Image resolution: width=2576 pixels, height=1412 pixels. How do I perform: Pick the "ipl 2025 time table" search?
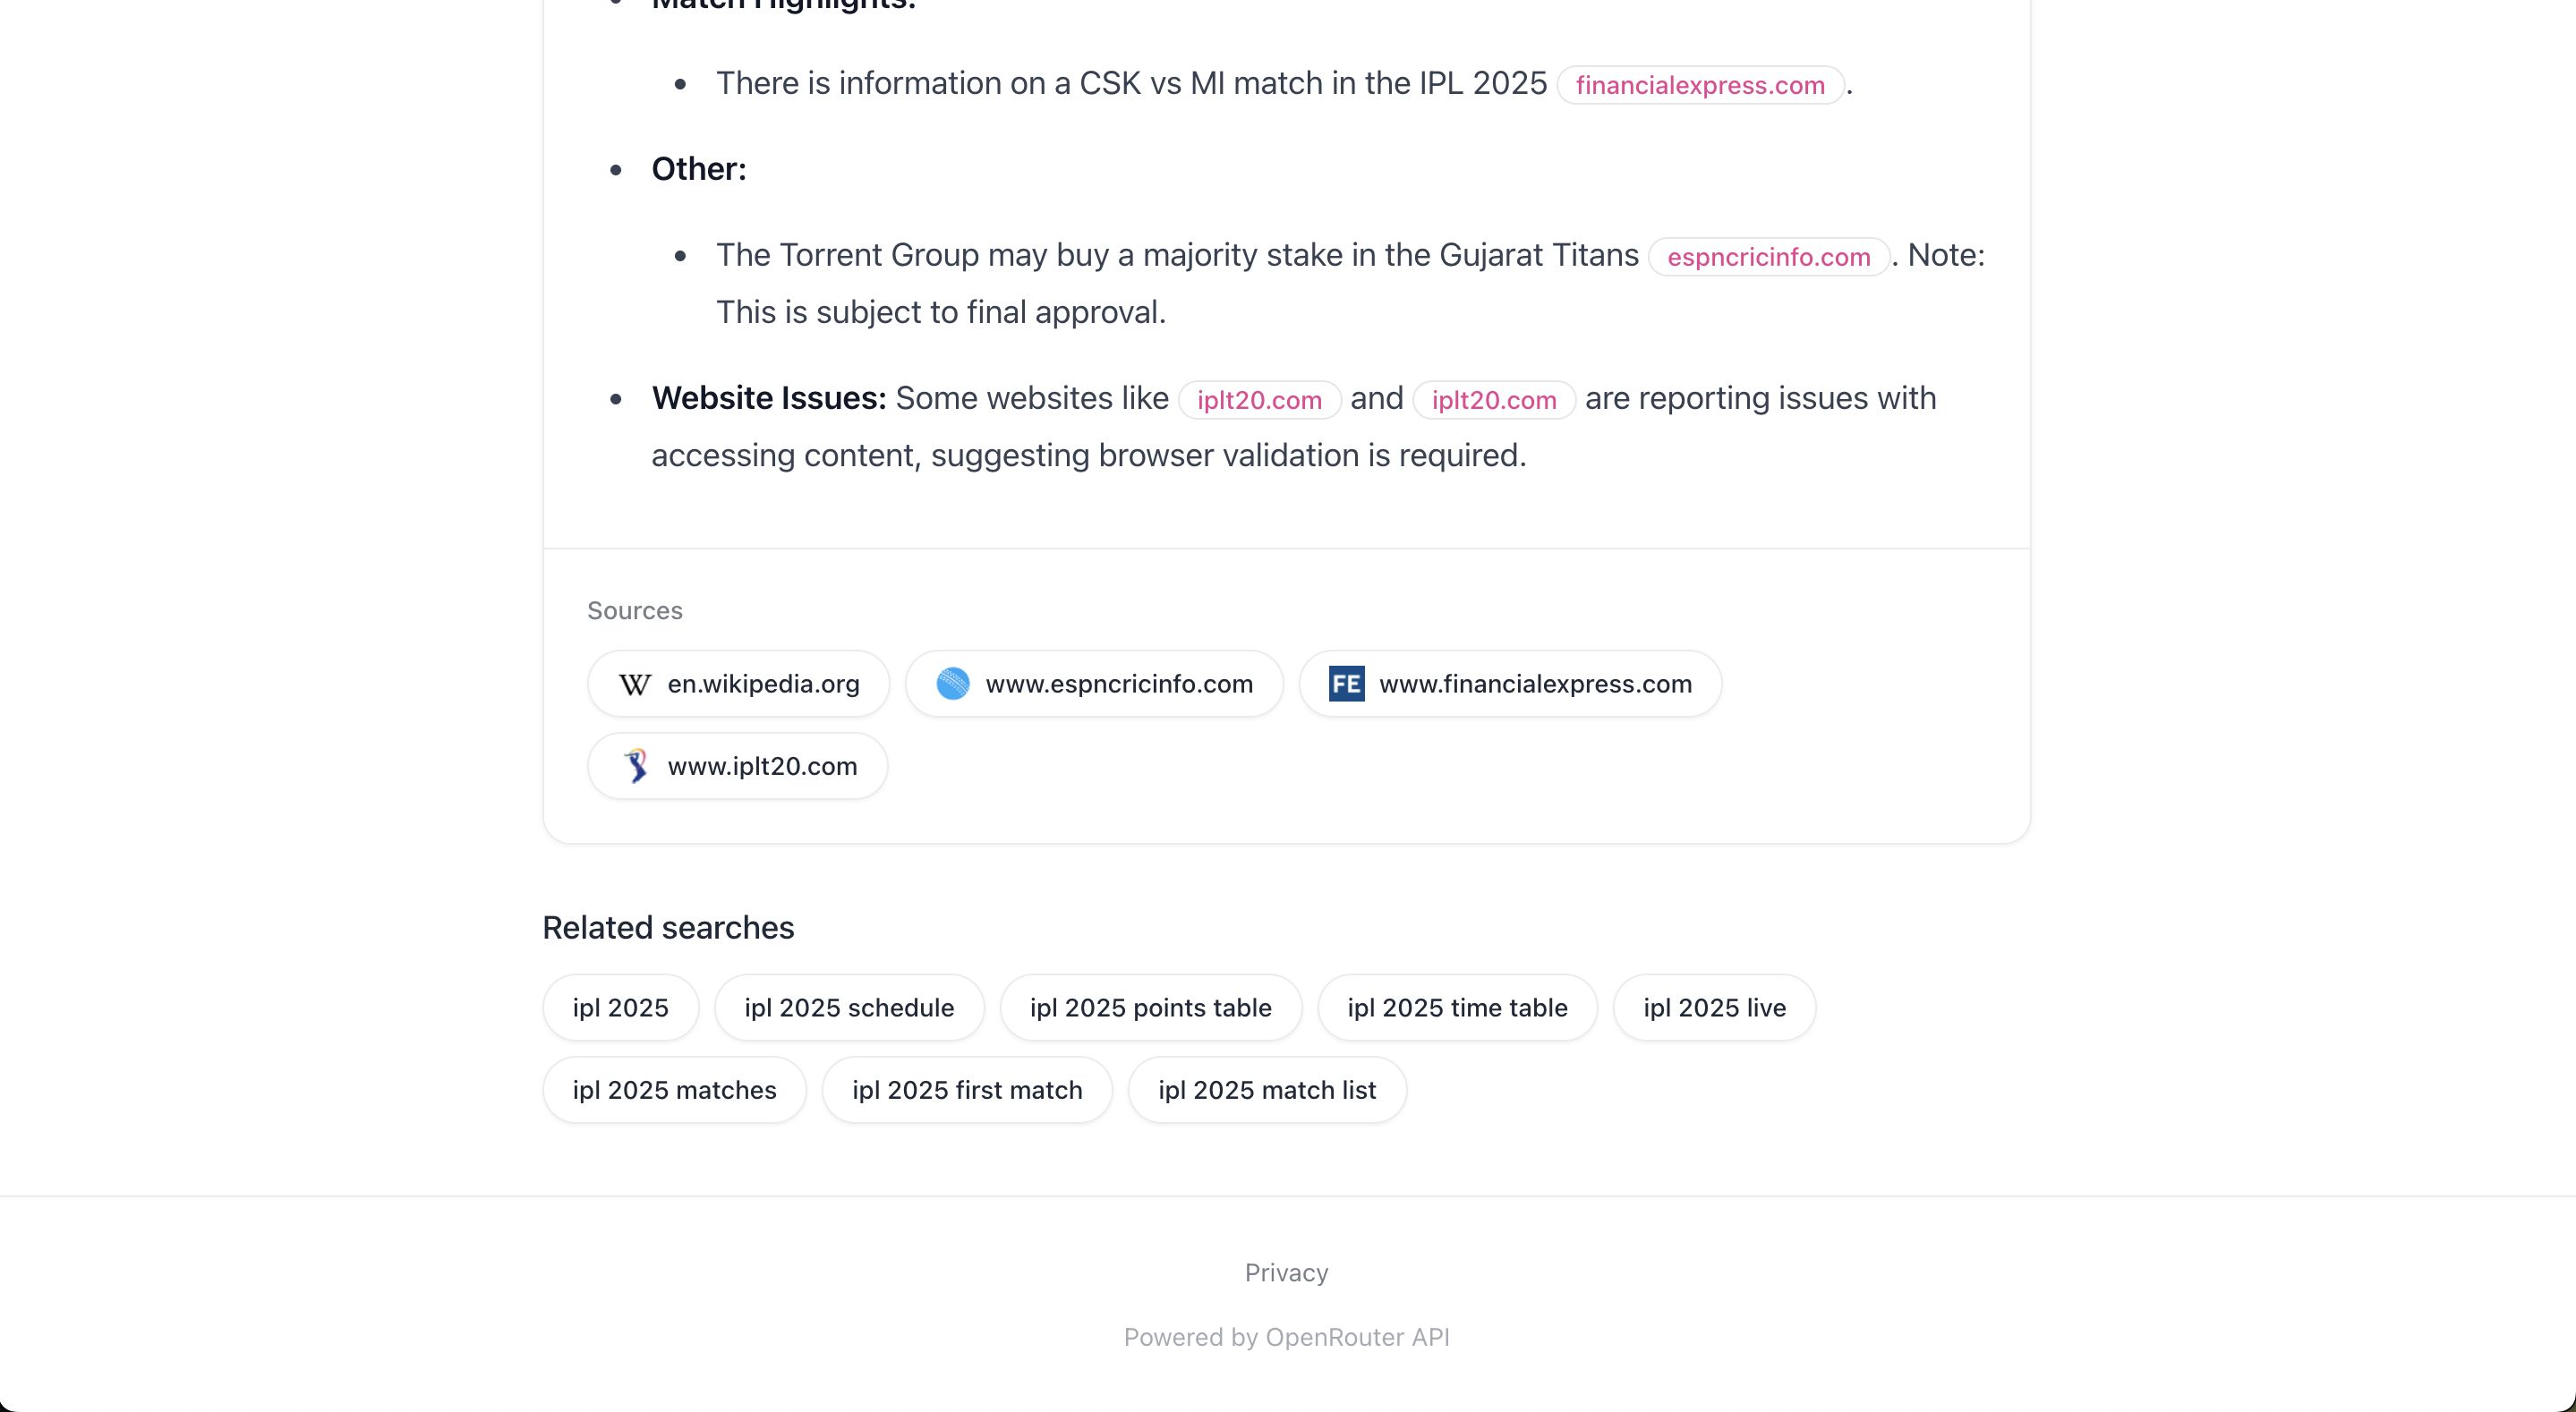coord(1457,1008)
